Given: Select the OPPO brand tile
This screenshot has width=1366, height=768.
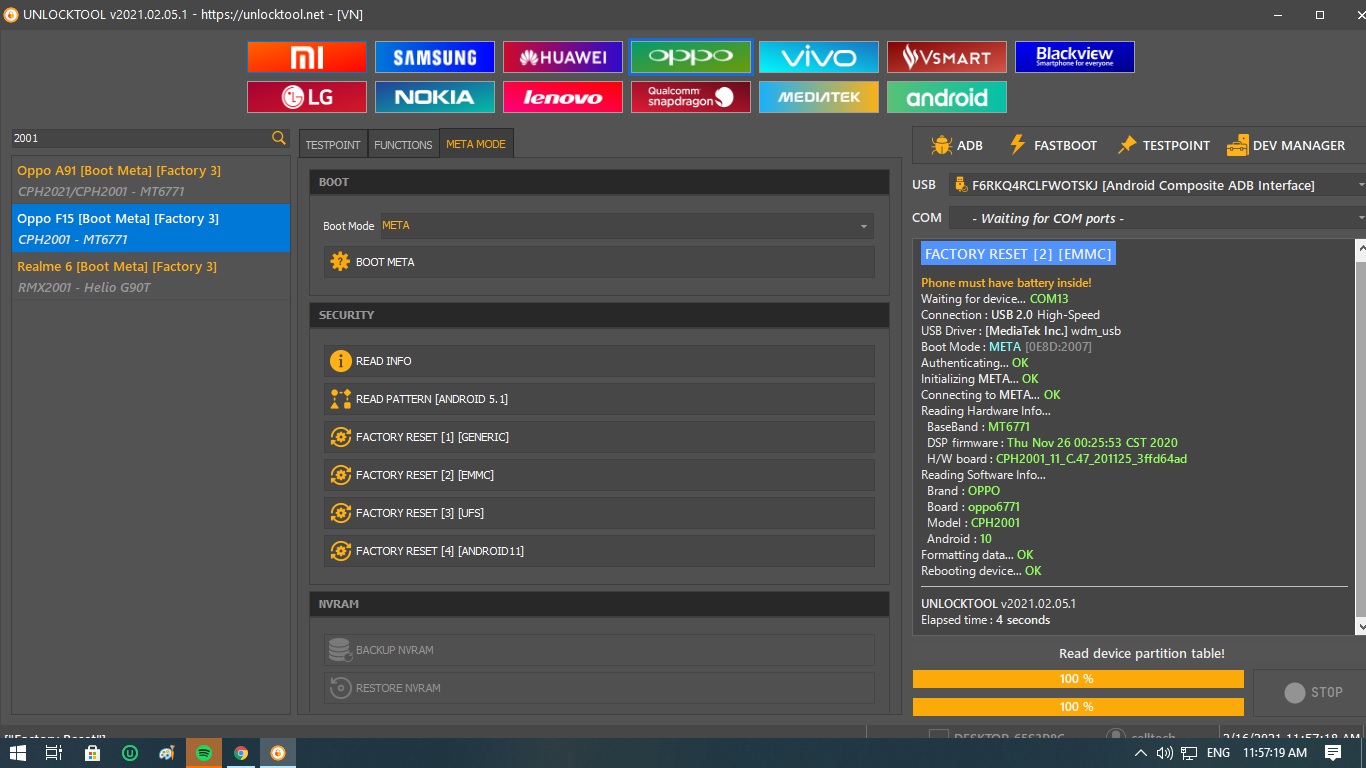Looking at the screenshot, I should click(x=691, y=57).
